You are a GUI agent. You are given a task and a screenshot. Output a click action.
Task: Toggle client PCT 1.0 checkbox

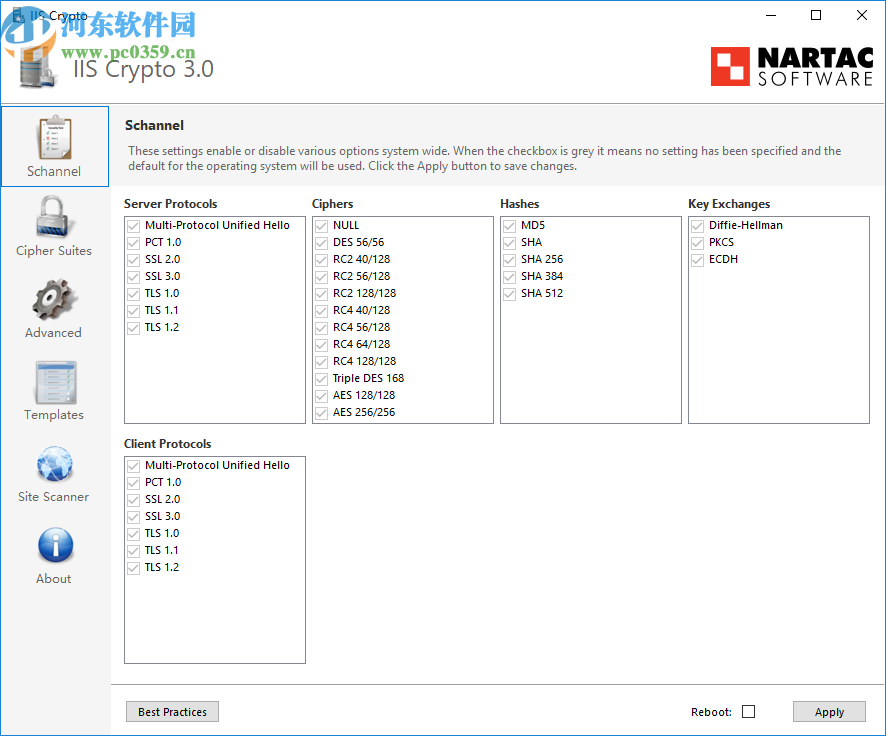[133, 483]
